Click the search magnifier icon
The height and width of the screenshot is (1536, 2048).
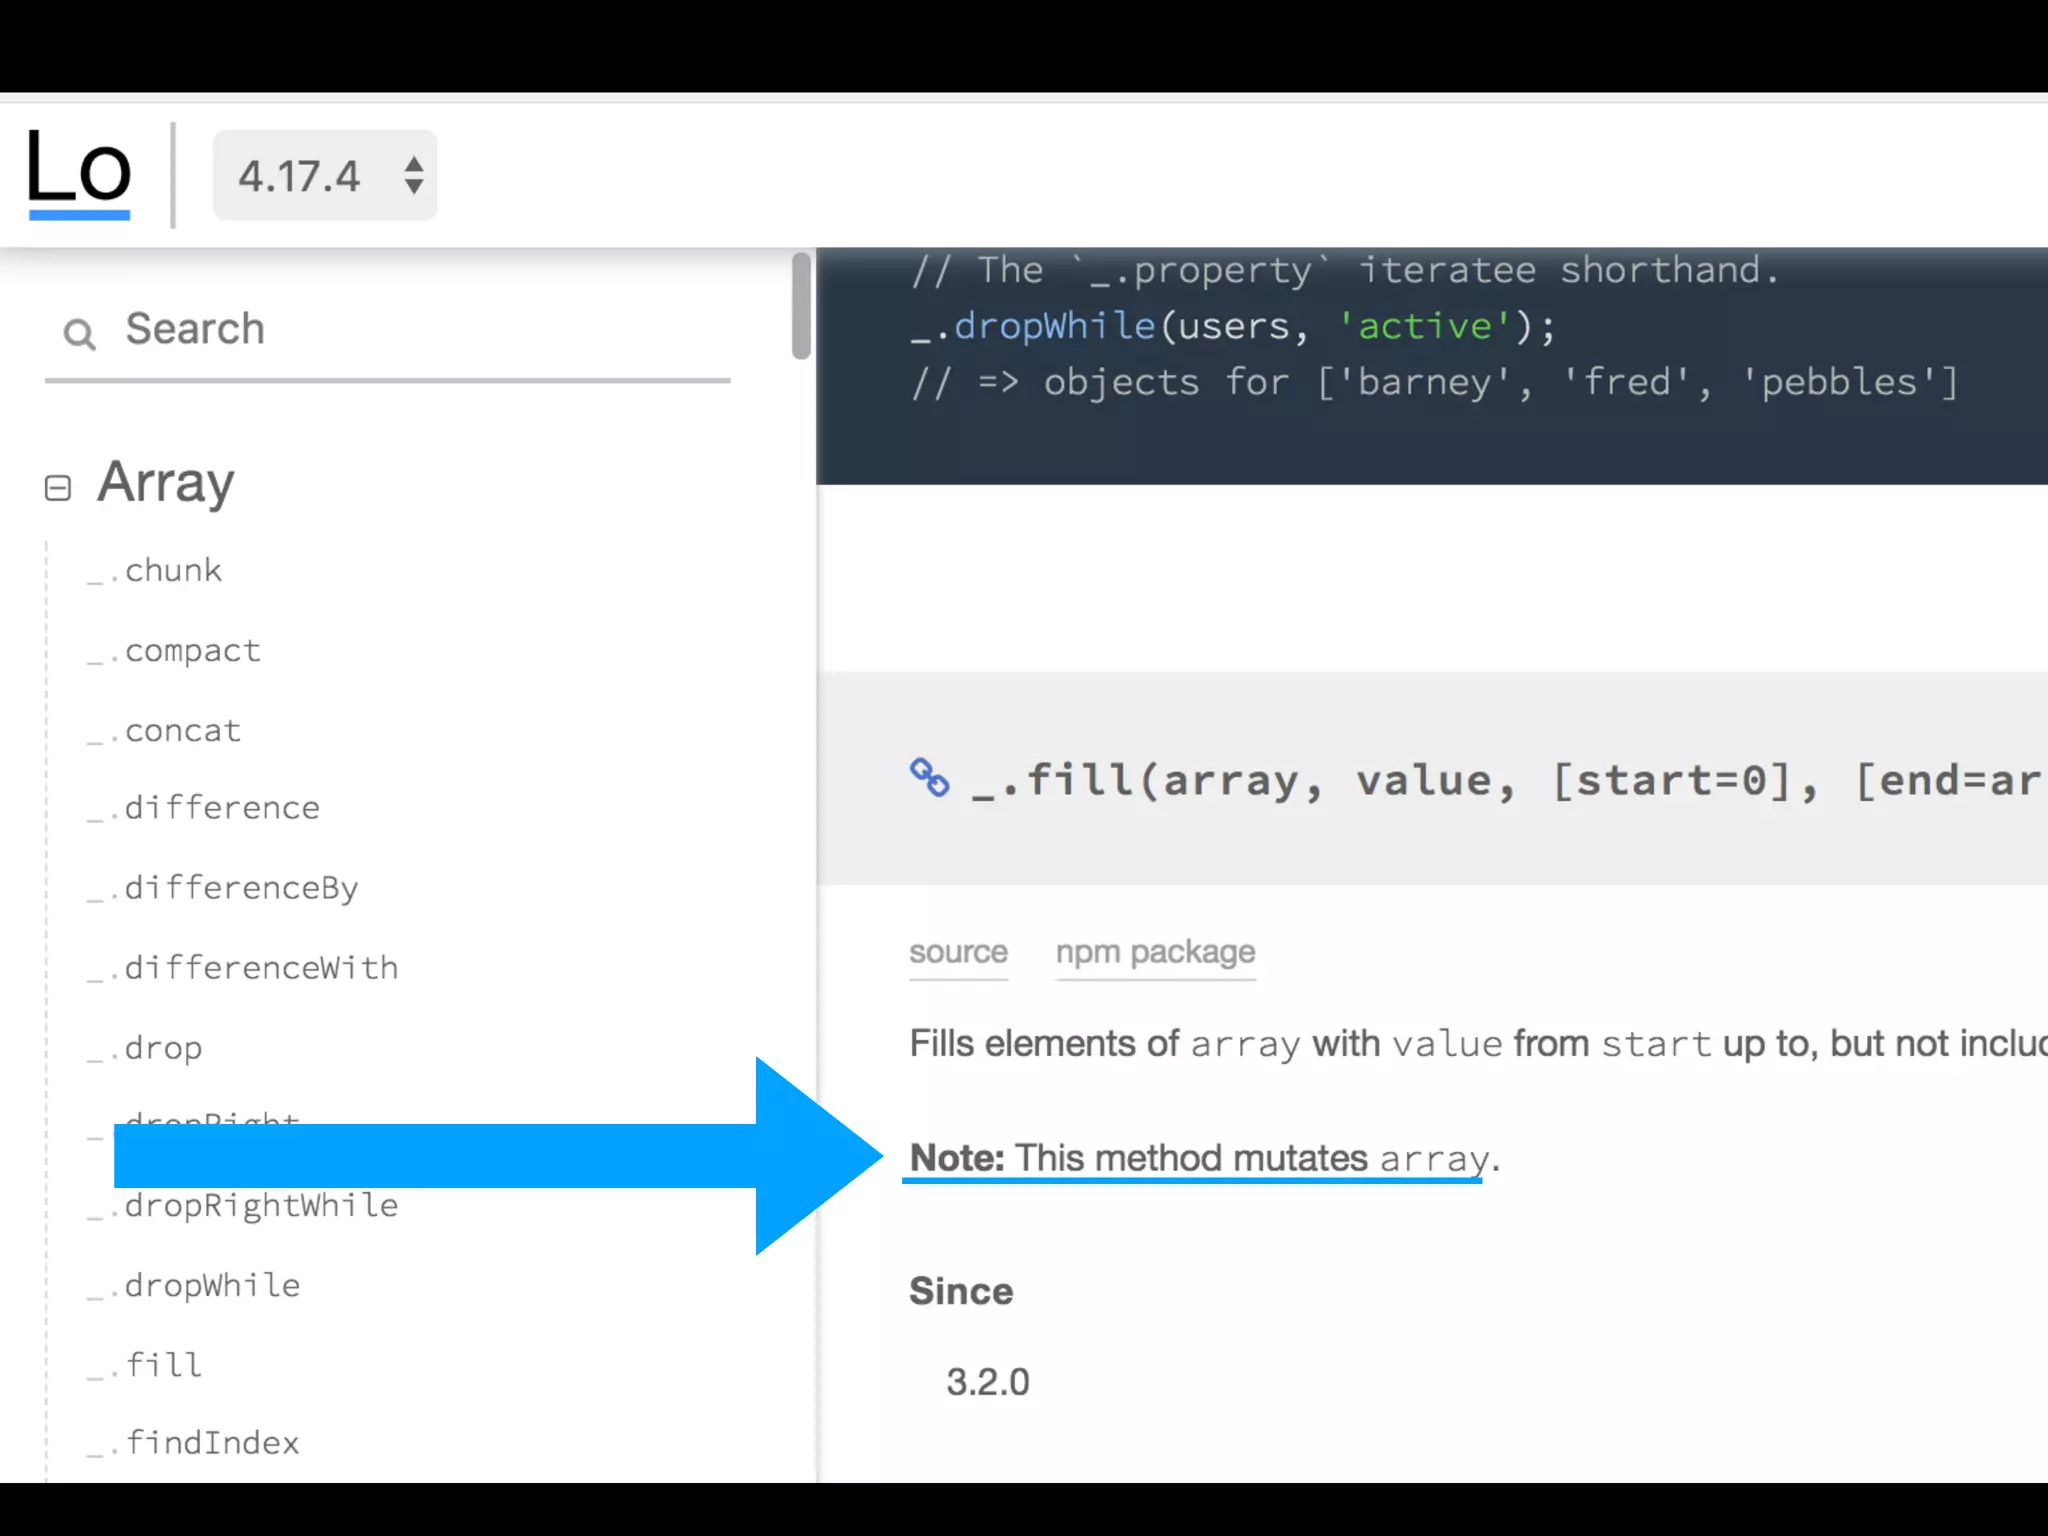tap(79, 333)
